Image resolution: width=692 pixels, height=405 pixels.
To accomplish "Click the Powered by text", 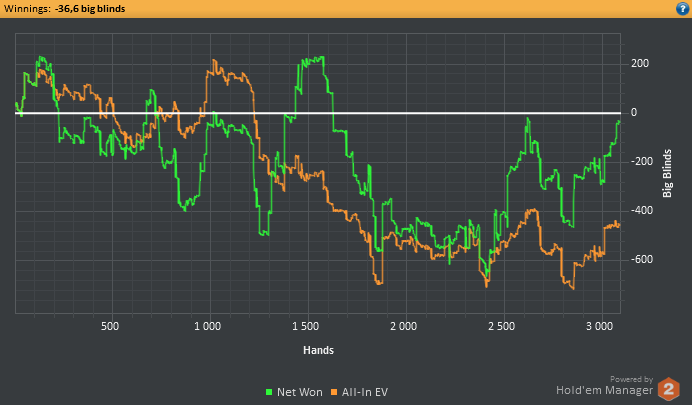I will (631, 379).
